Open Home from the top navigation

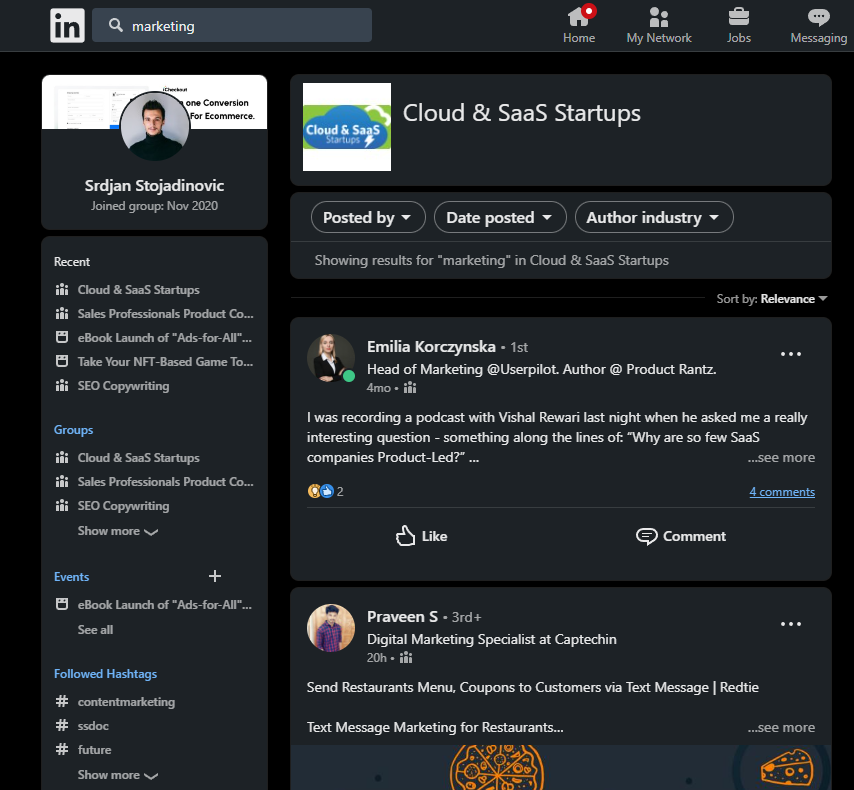tap(578, 25)
